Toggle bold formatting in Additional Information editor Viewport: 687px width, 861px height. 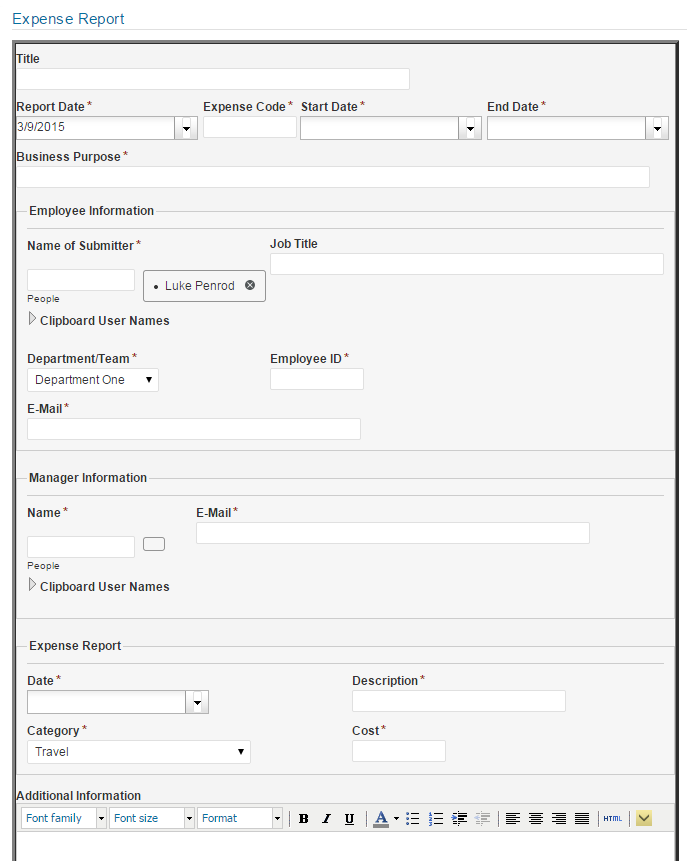point(303,818)
